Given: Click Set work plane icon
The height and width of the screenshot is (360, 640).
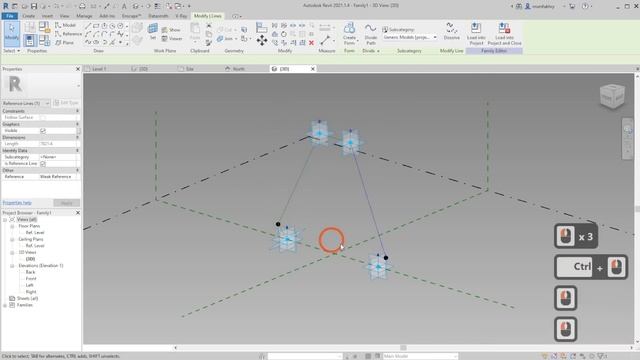Looking at the screenshot, I should (x=153, y=31).
